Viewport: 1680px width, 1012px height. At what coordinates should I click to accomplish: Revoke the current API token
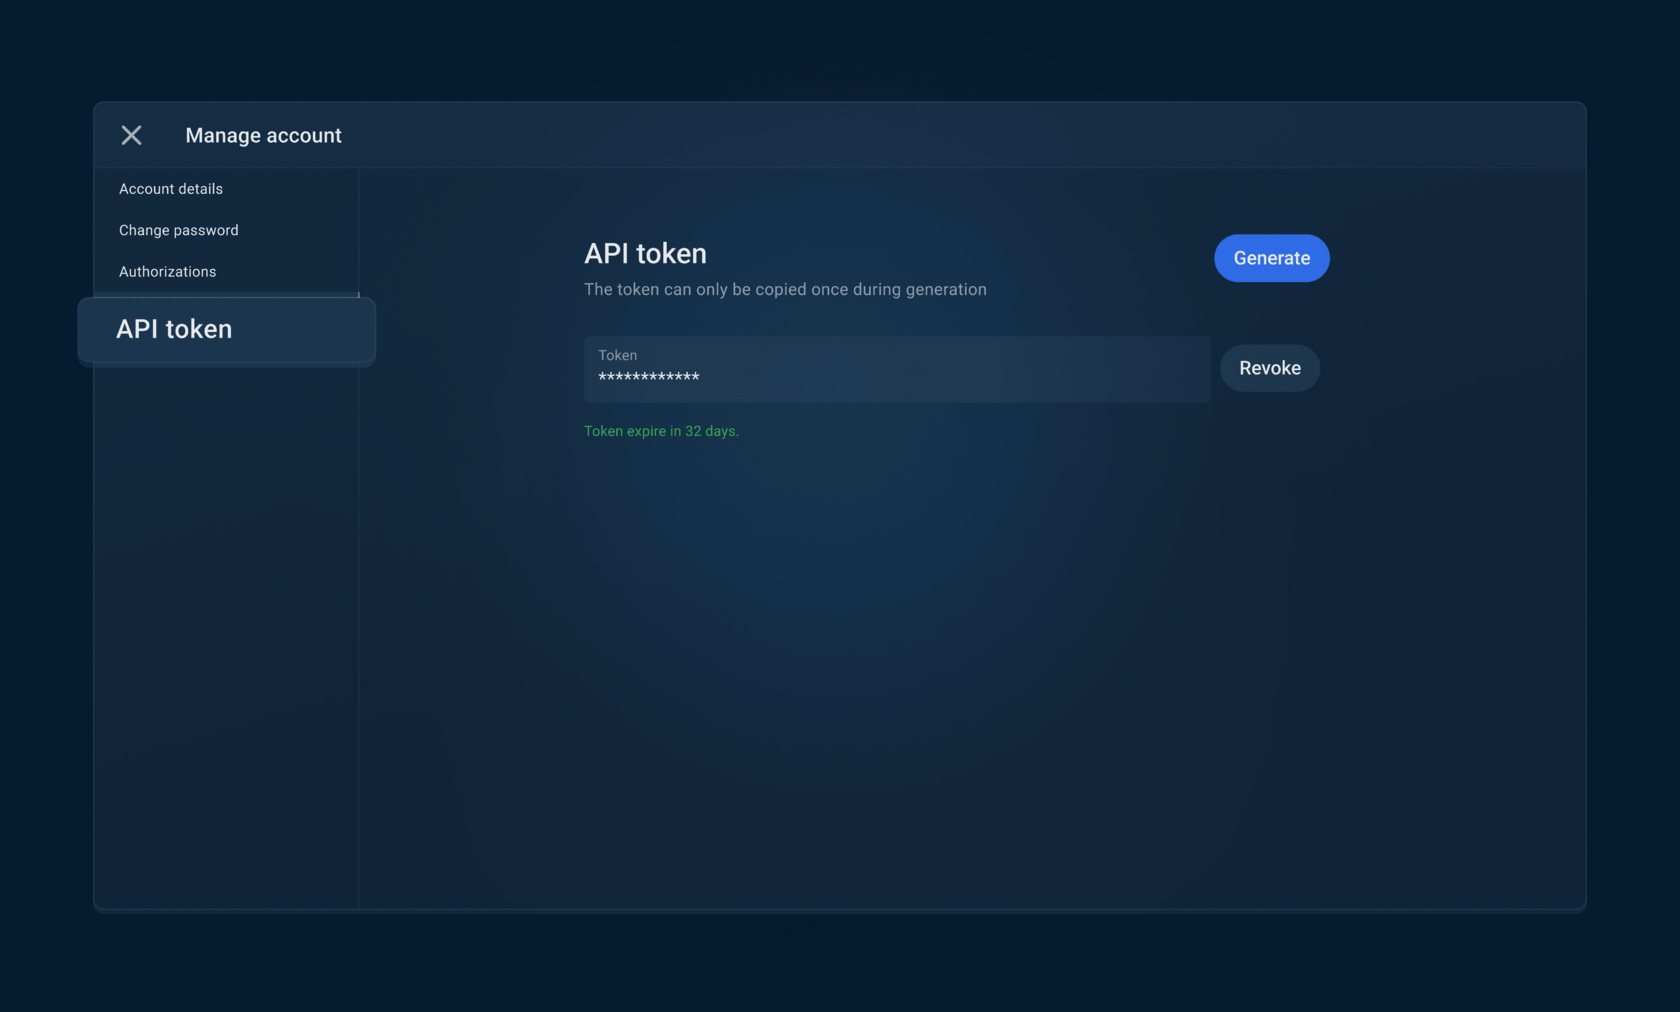tap(1269, 368)
